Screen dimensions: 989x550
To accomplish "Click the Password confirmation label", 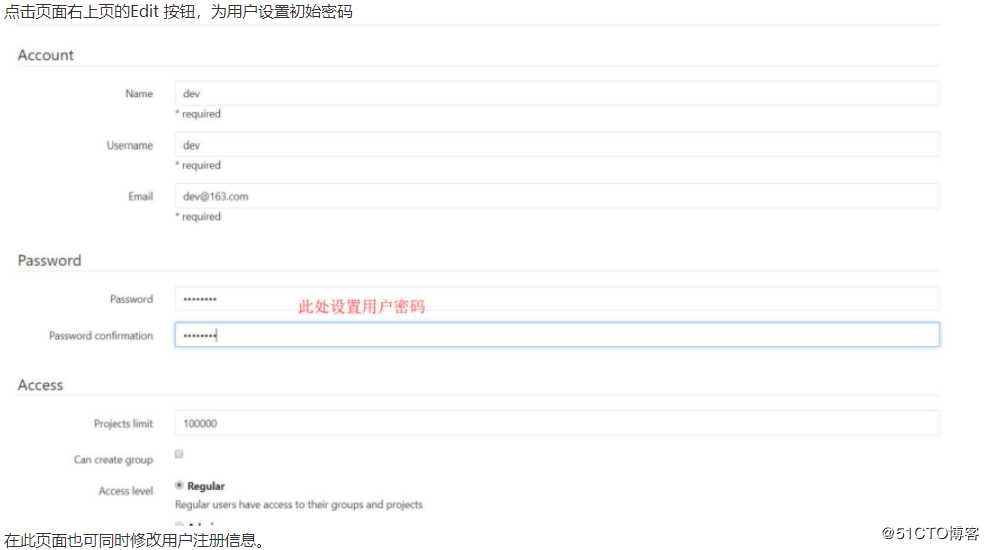I will [x=101, y=336].
